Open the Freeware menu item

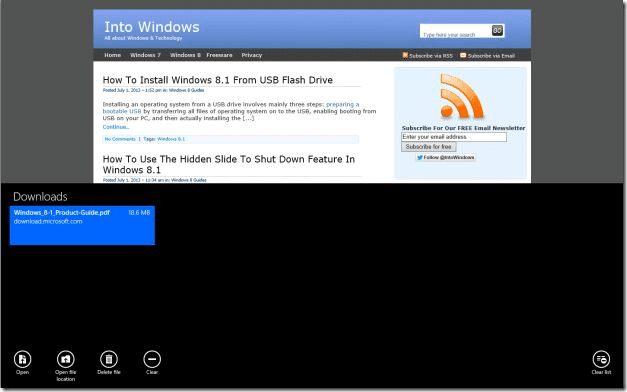pos(219,55)
